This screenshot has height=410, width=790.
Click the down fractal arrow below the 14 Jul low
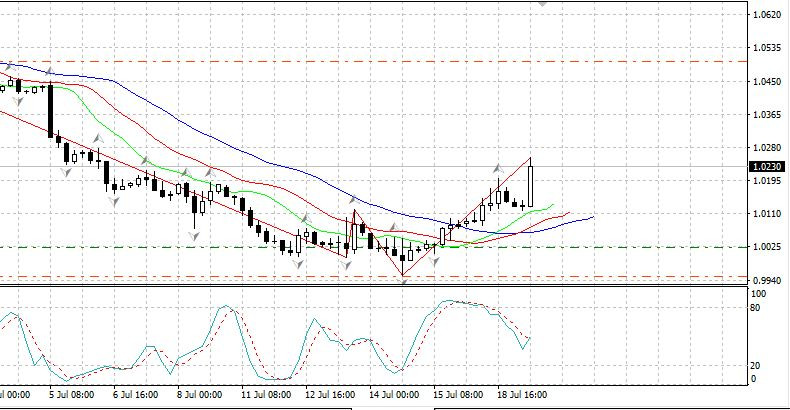click(403, 282)
